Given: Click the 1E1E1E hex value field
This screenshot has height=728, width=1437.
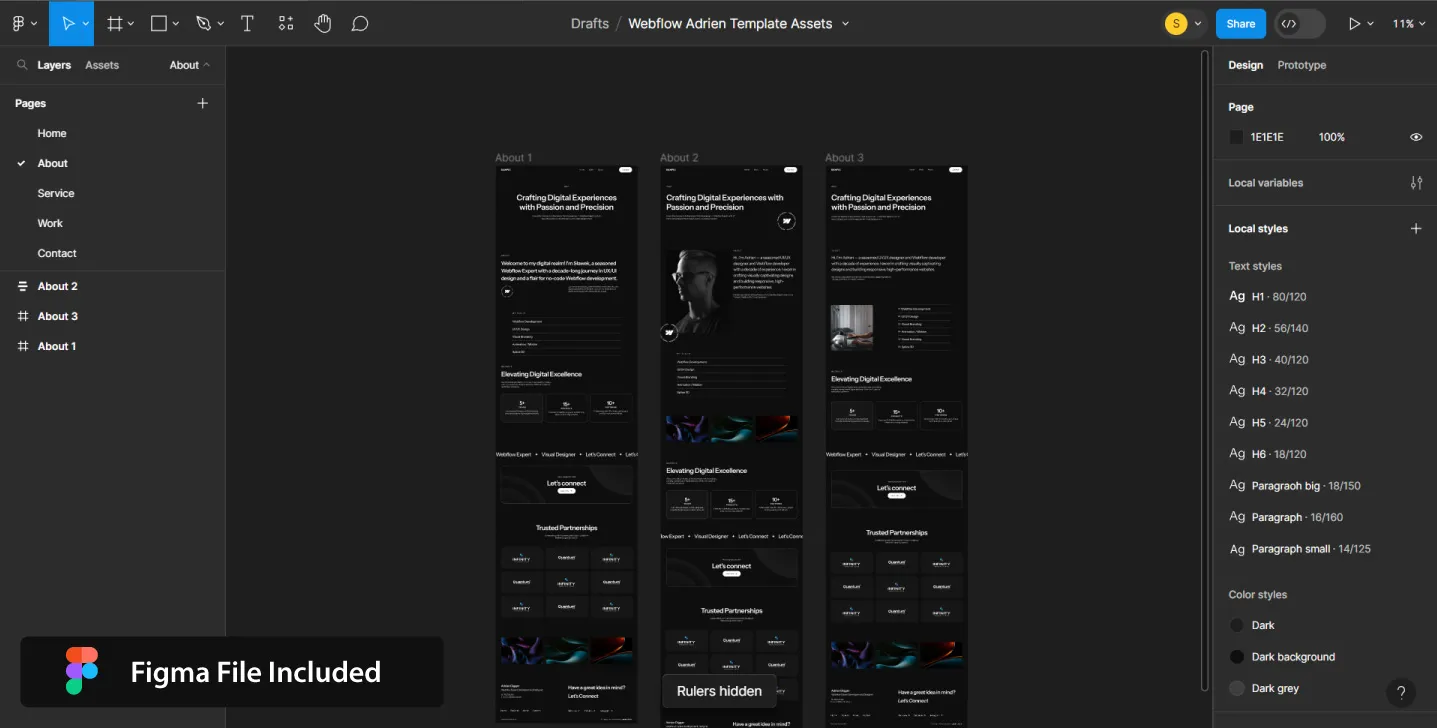Looking at the screenshot, I should click(1267, 137).
